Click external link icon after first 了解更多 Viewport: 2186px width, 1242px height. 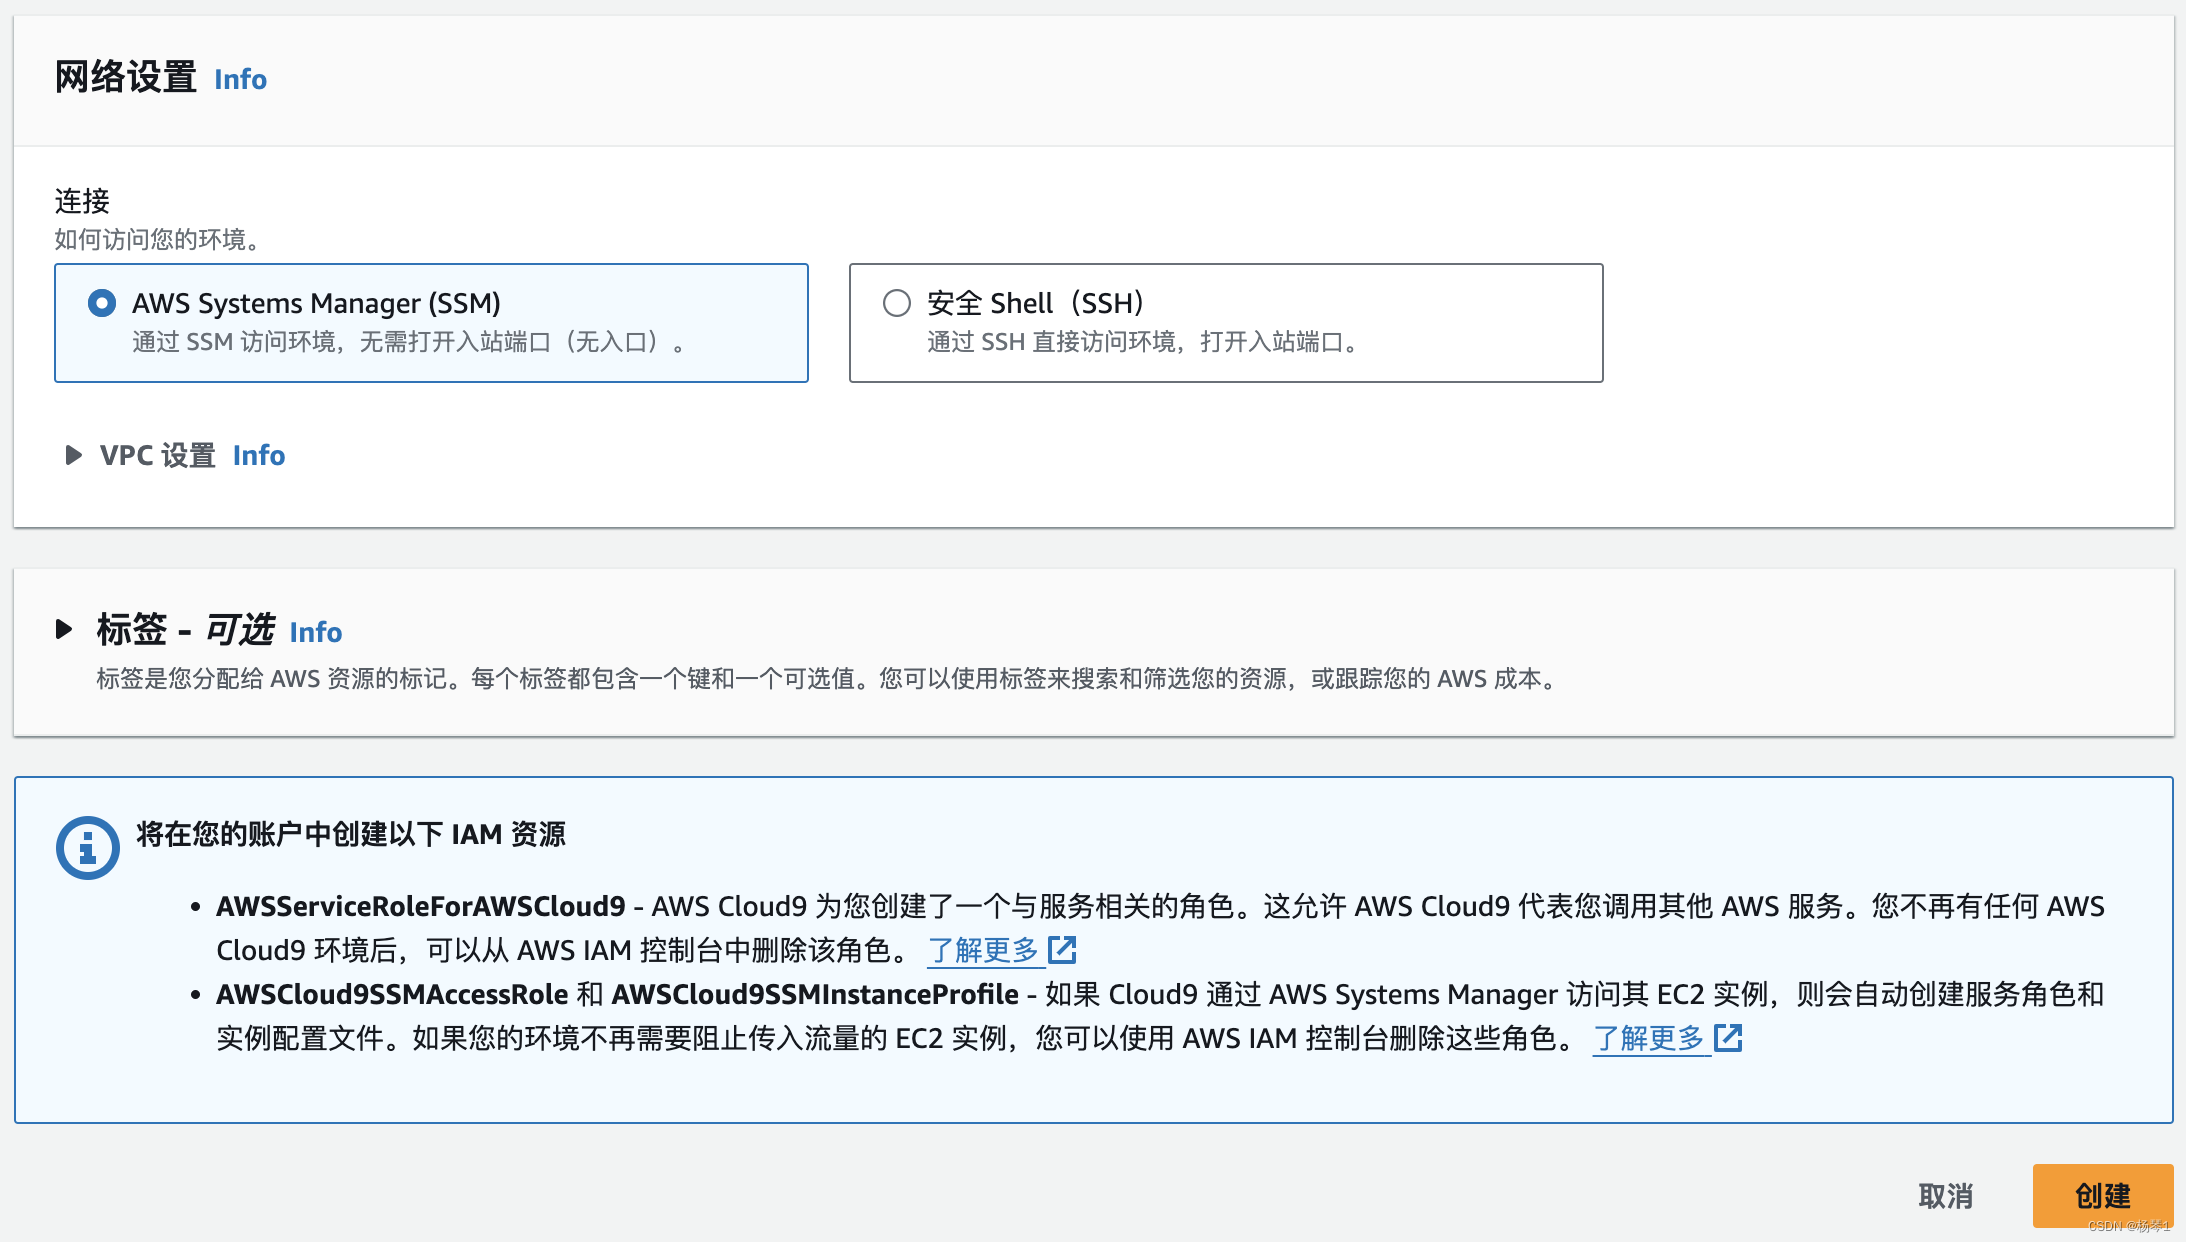(1062, 950)
